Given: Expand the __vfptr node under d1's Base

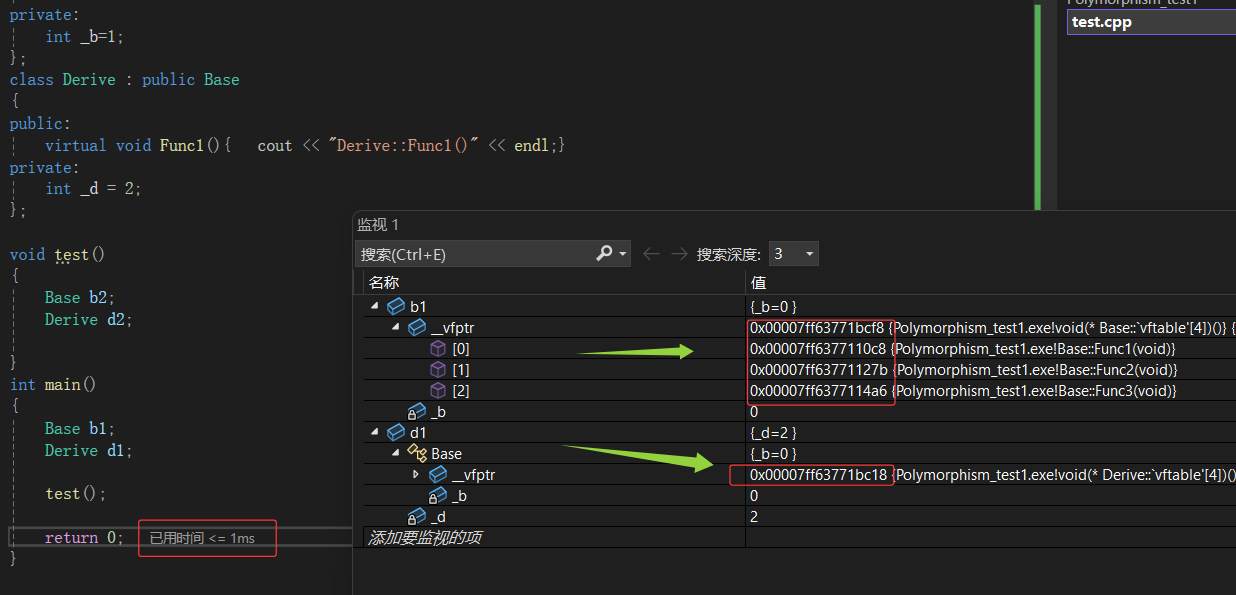Looking at the screenshot, I should [x=417, y=474].
